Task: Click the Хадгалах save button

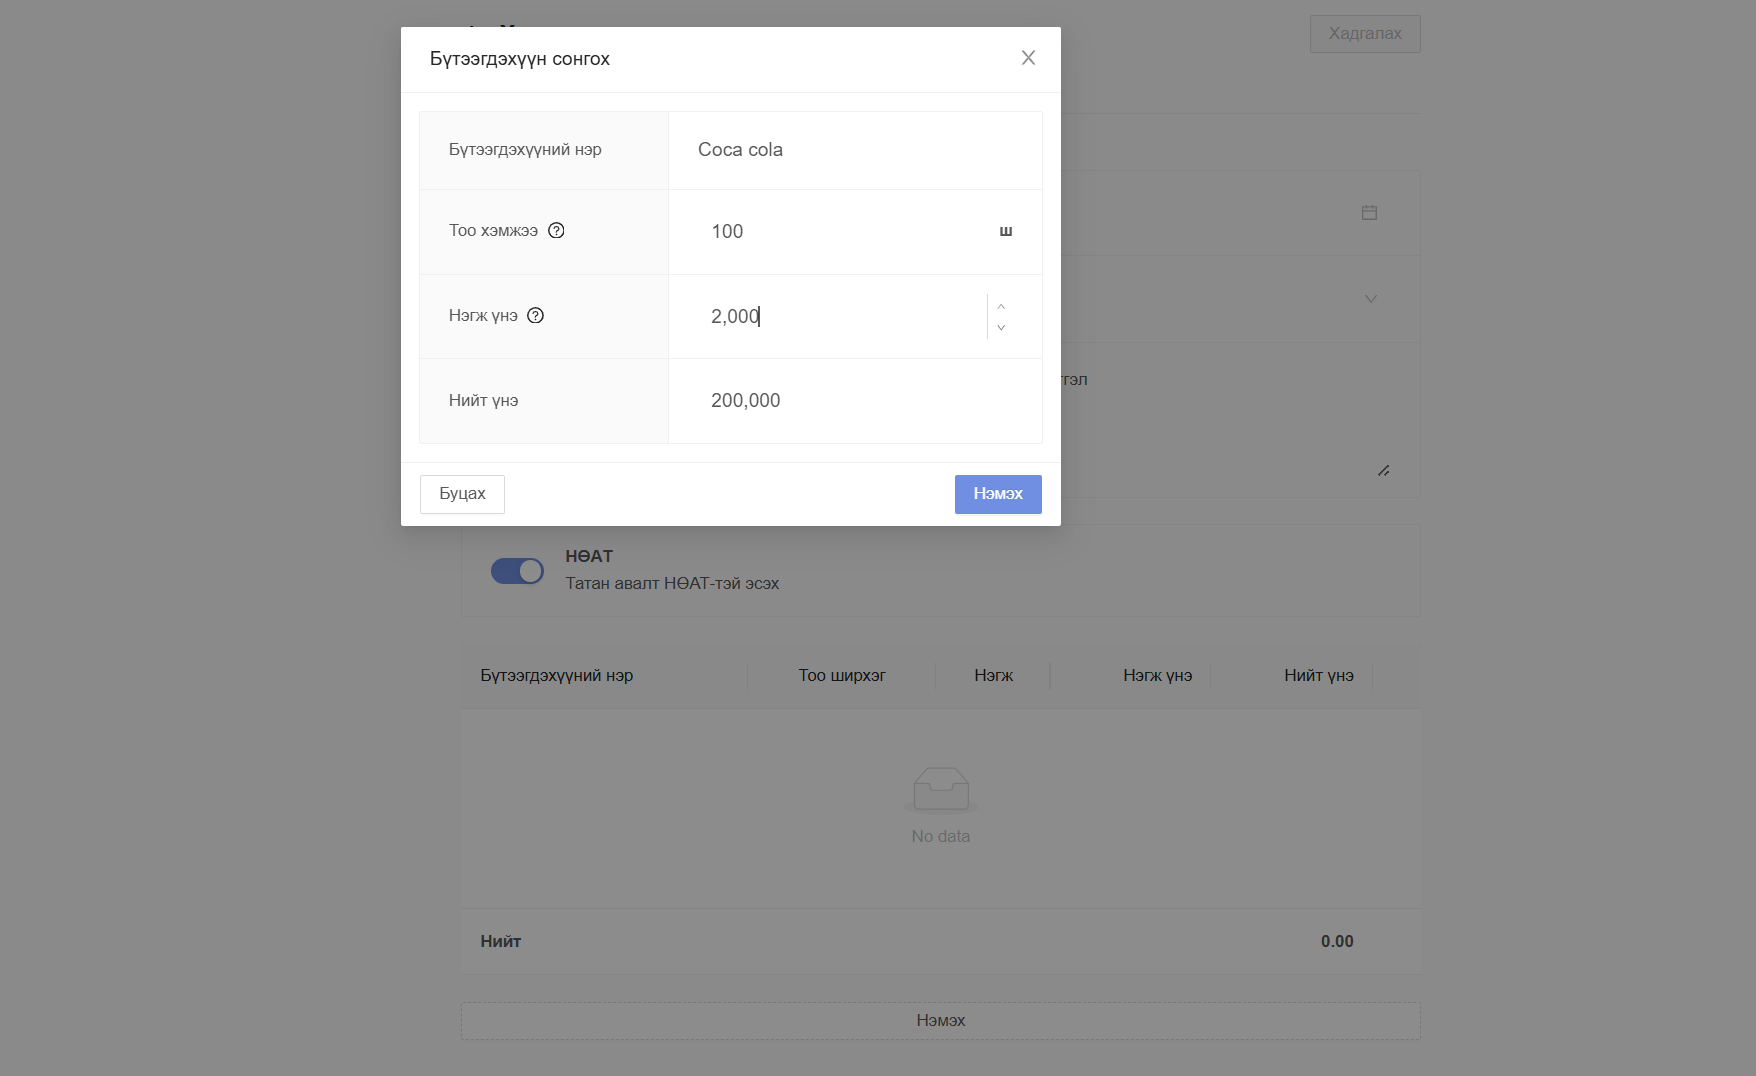Action: [x=1365, y=34]
